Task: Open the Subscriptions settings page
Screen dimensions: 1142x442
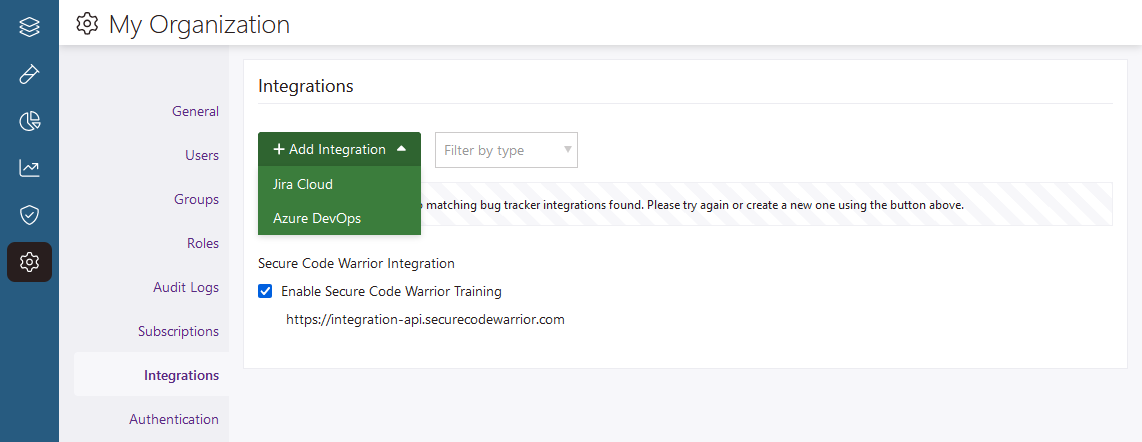Action: (x=178, y=331)
